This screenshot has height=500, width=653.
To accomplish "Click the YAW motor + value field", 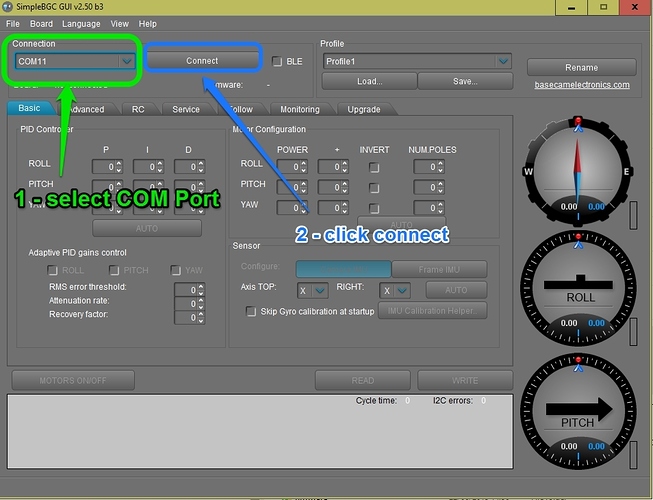I will pyautogui.click(x=333, y=207).
